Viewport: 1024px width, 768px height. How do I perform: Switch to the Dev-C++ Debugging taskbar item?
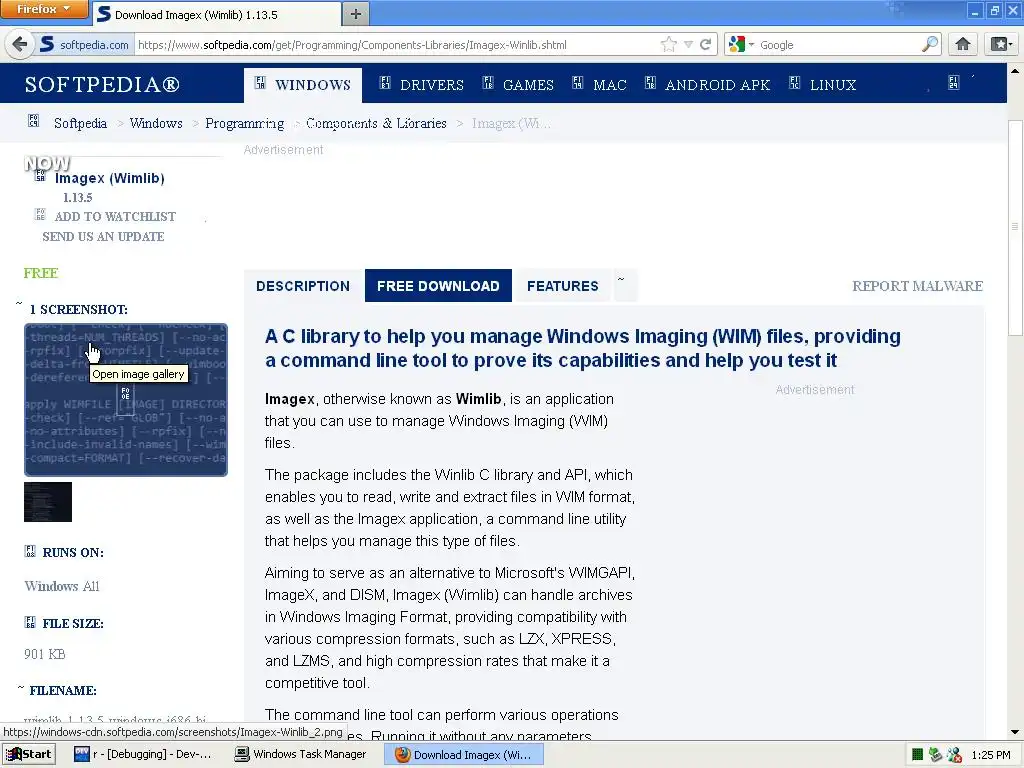click(x=143, y=754)
